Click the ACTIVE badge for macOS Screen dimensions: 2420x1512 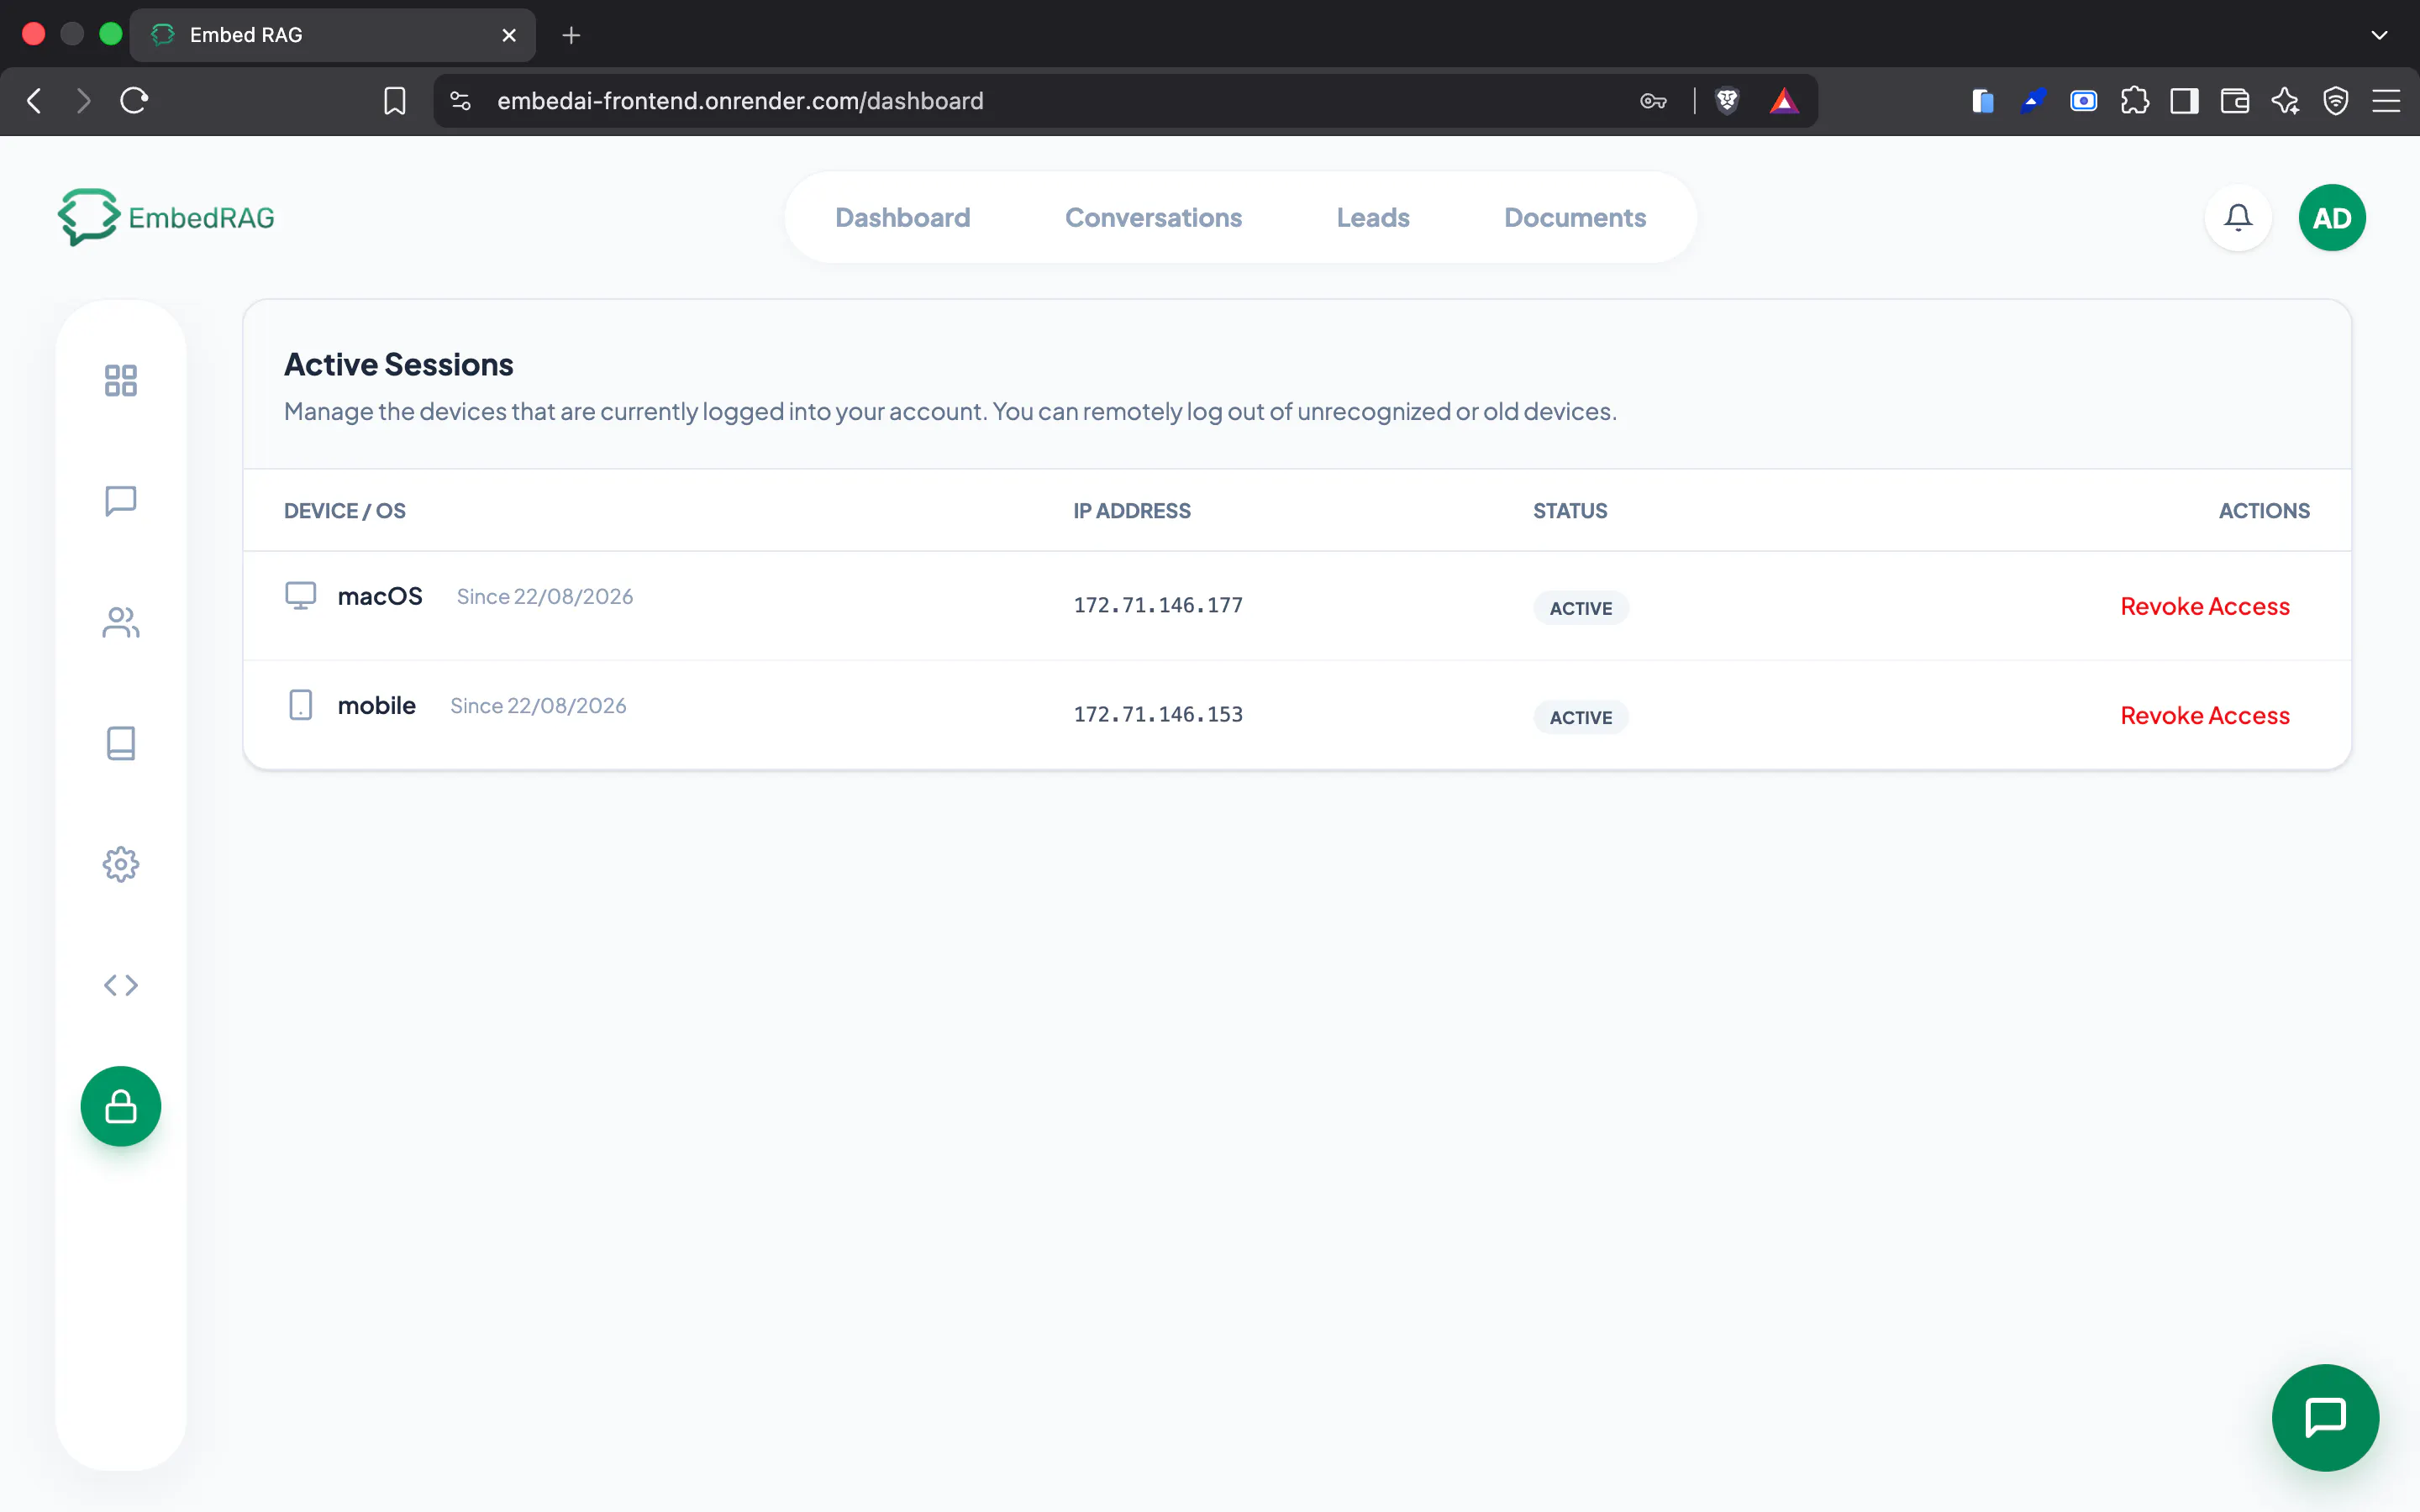(x=1580, y=608)
